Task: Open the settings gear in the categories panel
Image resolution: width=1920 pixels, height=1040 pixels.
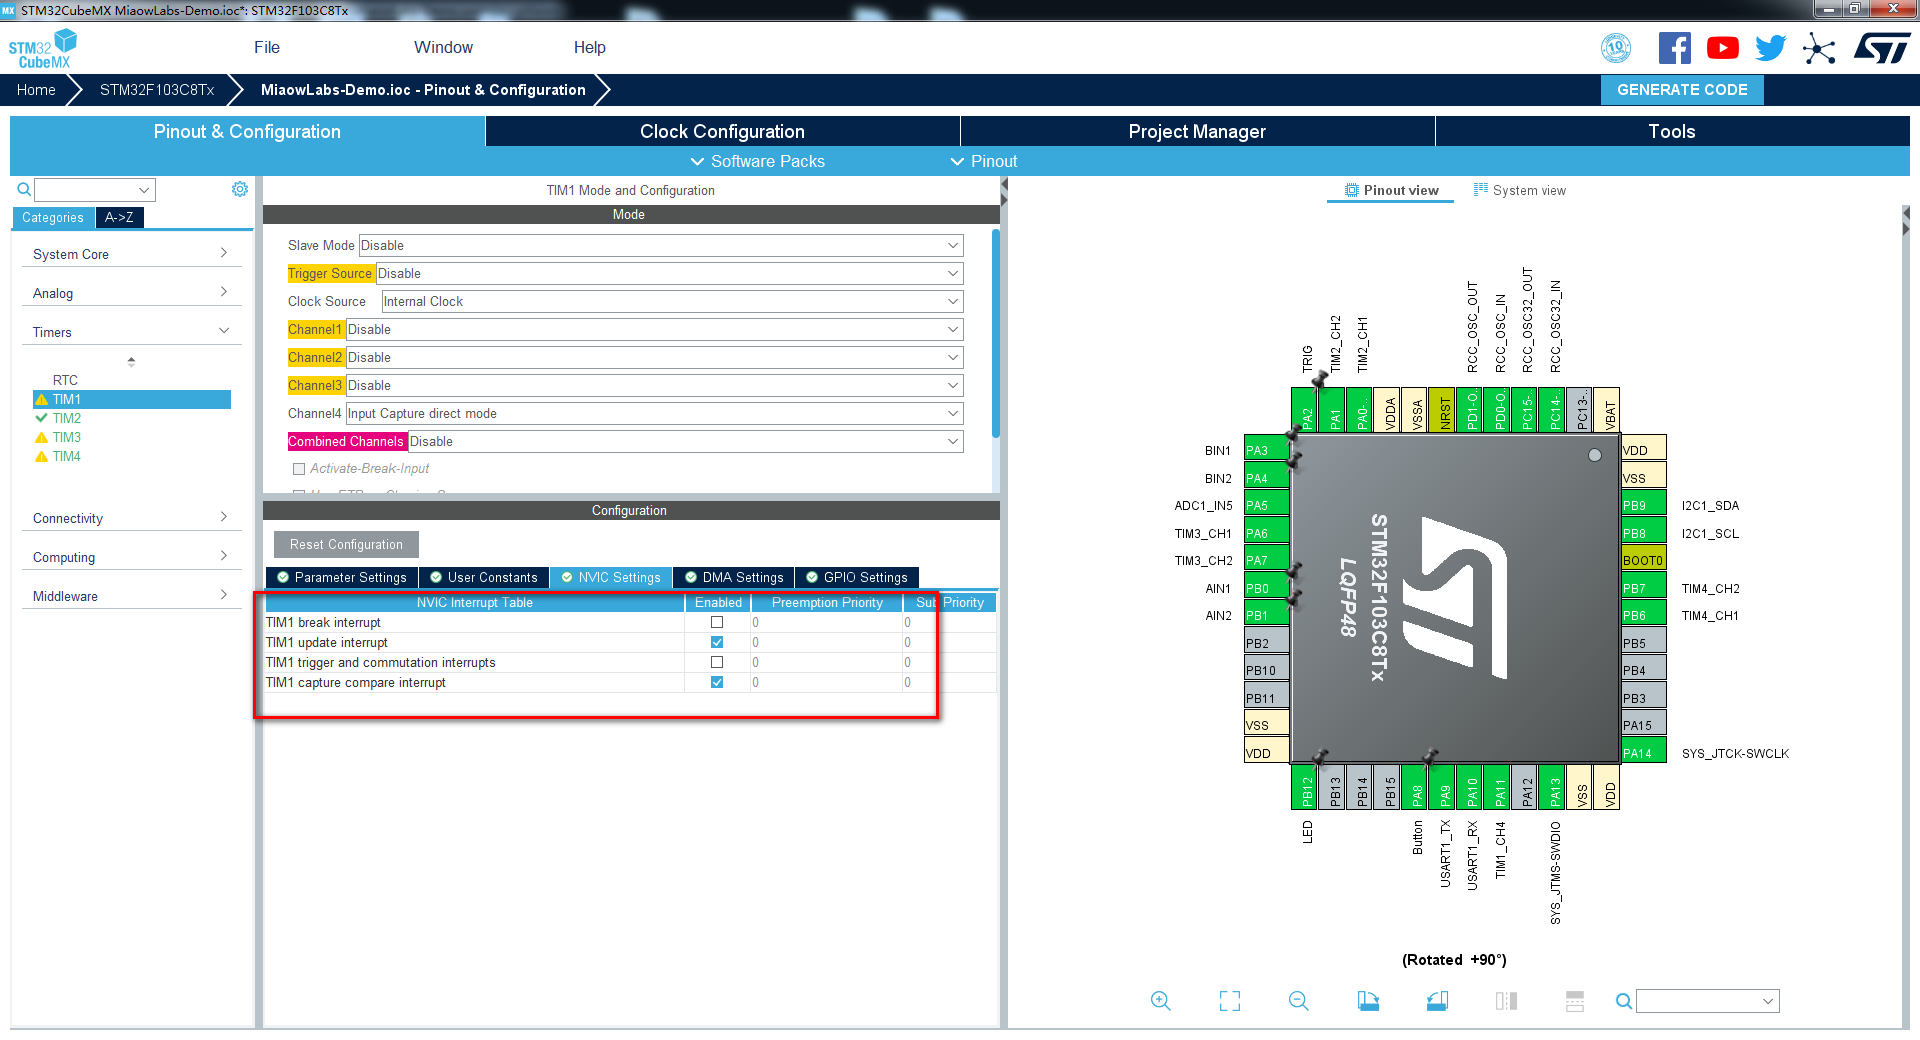Action: (x=240, y=189)
